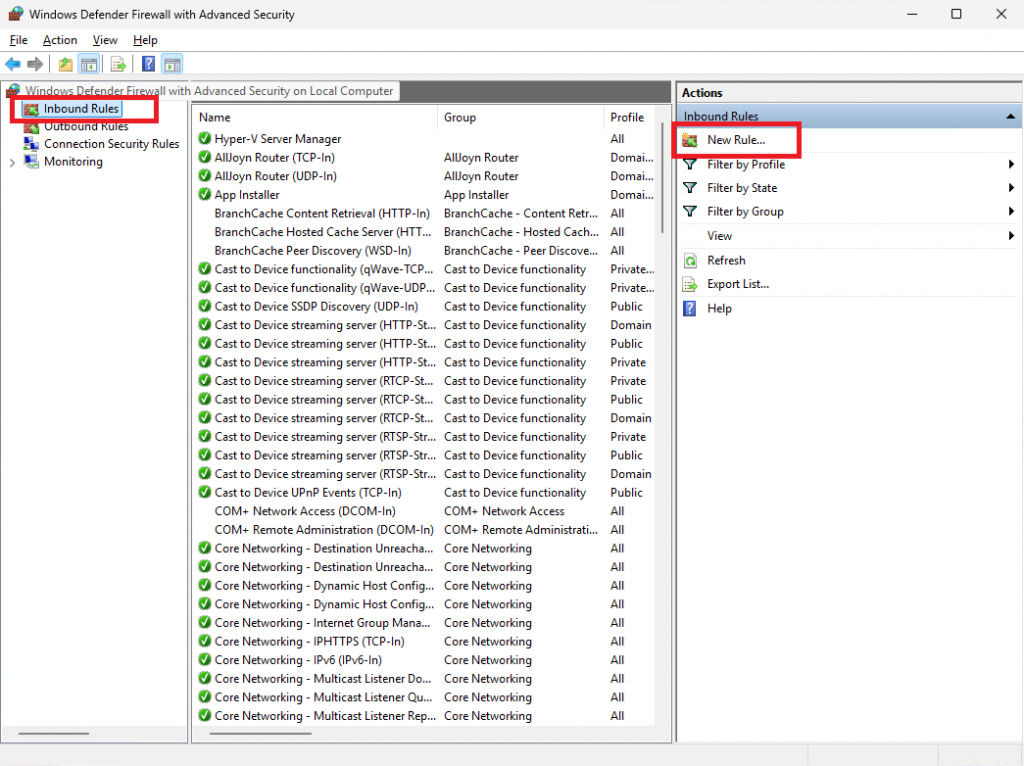The width and height of the screenshot is (1024, 766).
Task: Click the Back arrow toolbar icon
Action: click(x=13, y=64)
